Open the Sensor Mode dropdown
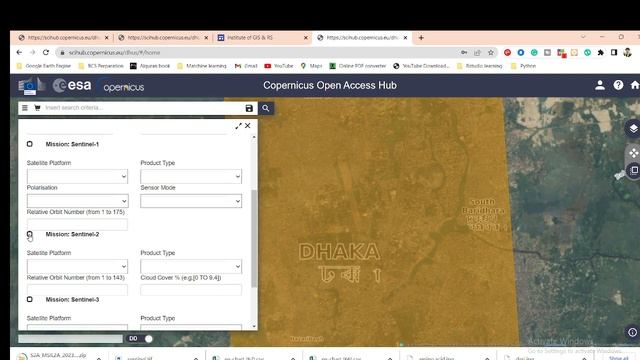The width and height of the screenshot is (640, 360). 191,201
